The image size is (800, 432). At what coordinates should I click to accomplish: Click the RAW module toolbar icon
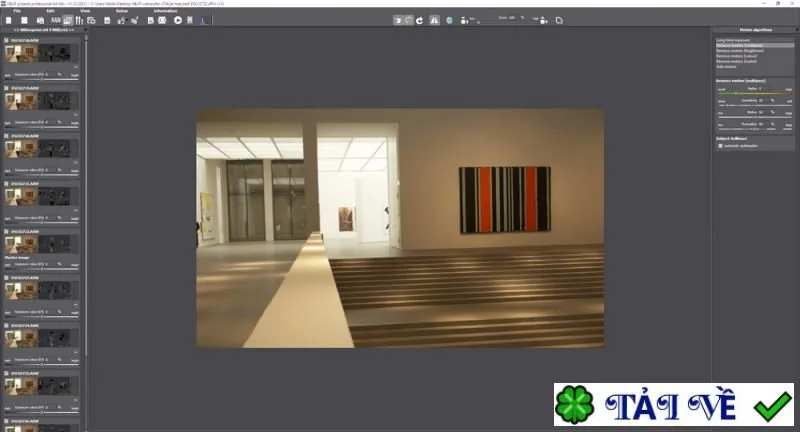56,20
